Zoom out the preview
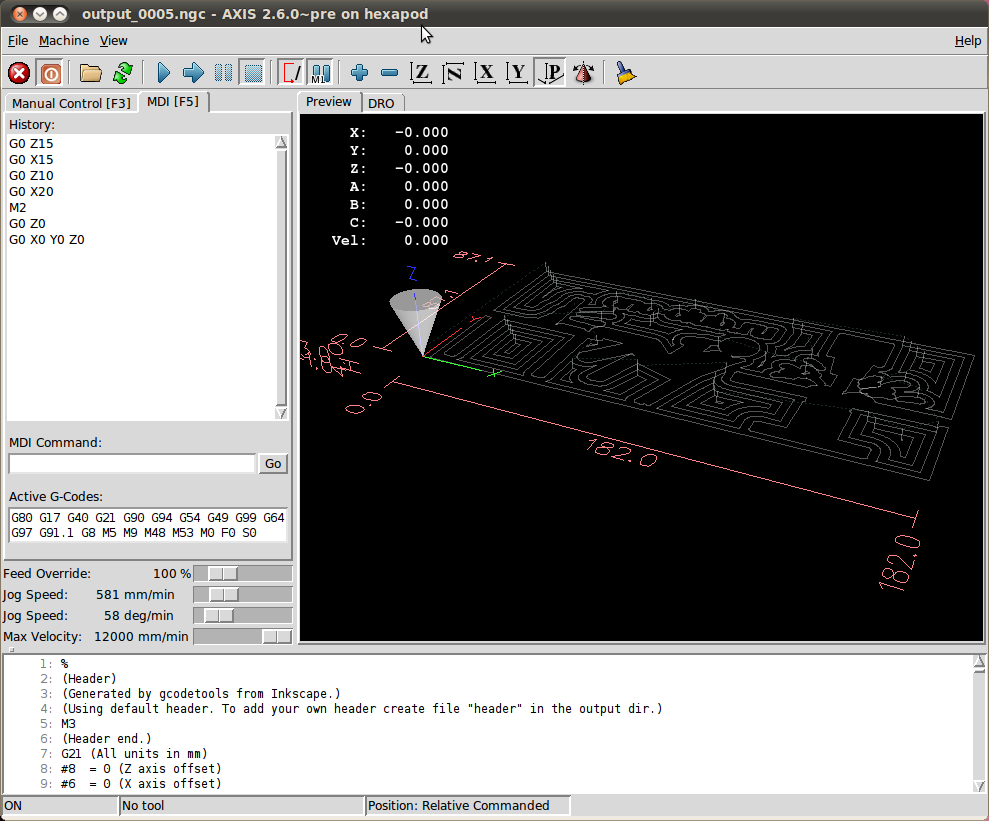Image resolution: width=989 pixels, height=821 pixels. (390, 73)
